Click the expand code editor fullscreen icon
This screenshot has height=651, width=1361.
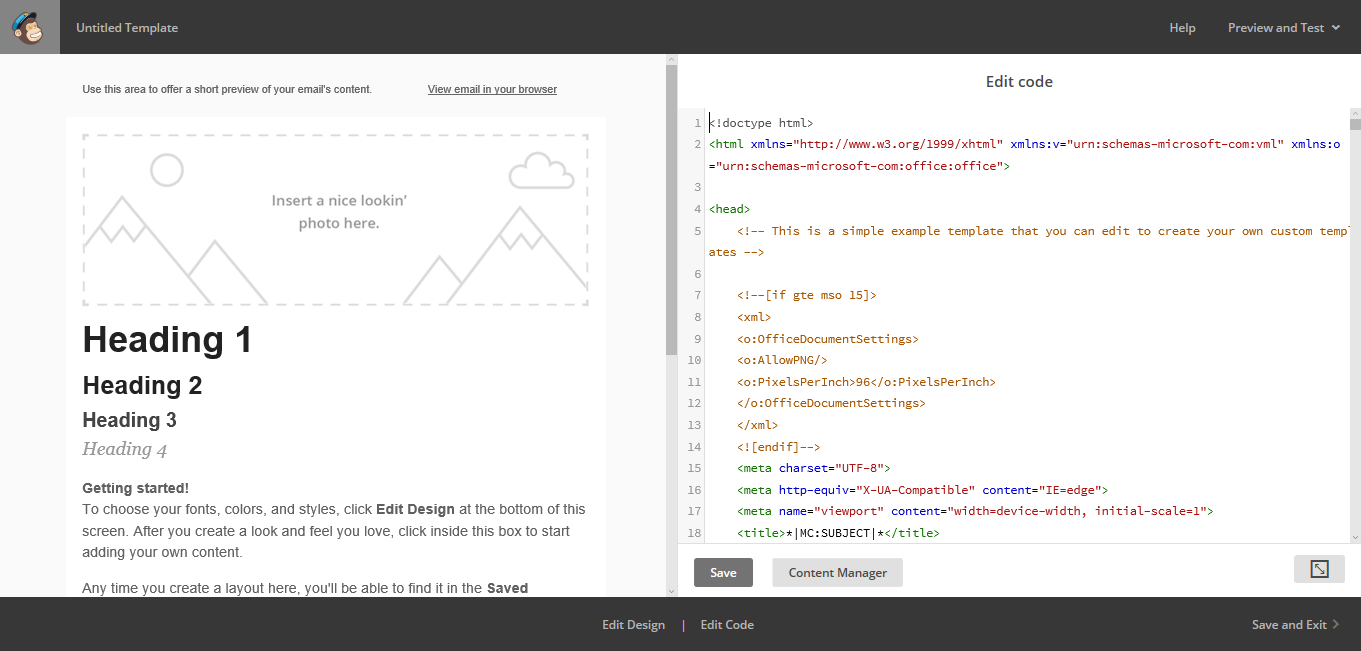coord(1319,569)
